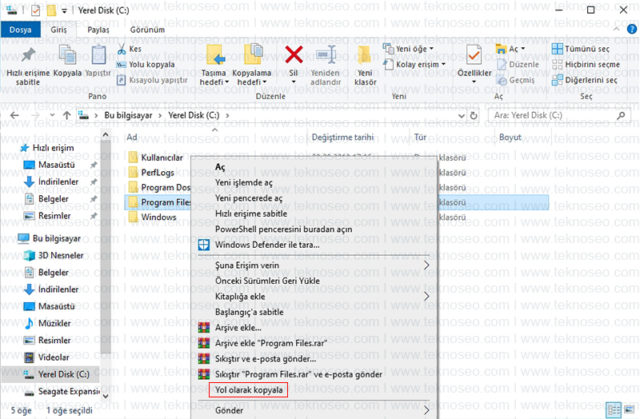Viewport: 640px width, 419px height.
Task: Click Geçmiş history in ribbon
Action: tap(516, 80)
